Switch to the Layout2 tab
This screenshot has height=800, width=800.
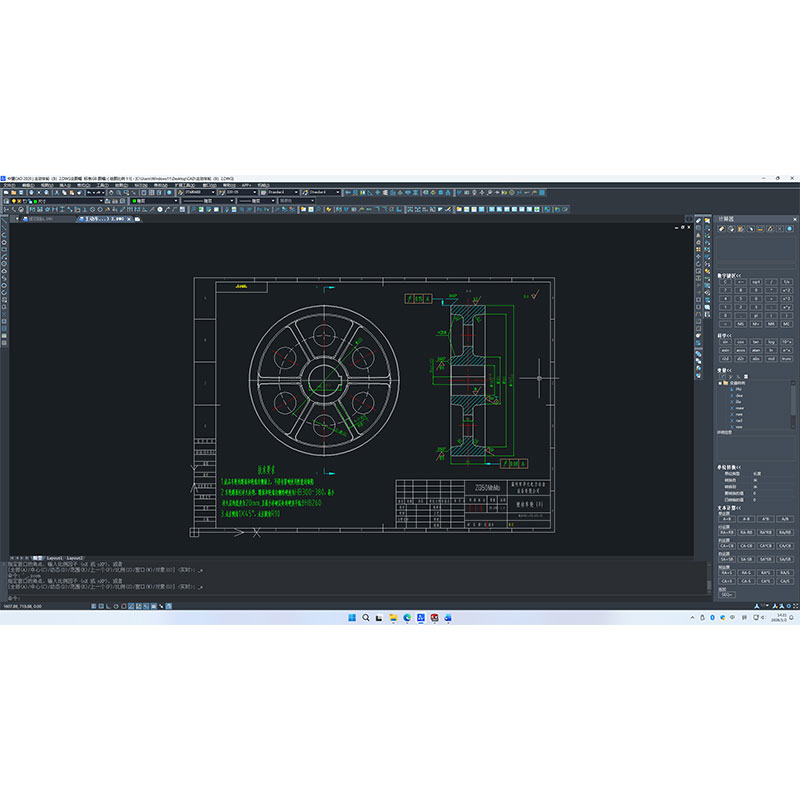[x=75, y=557]
